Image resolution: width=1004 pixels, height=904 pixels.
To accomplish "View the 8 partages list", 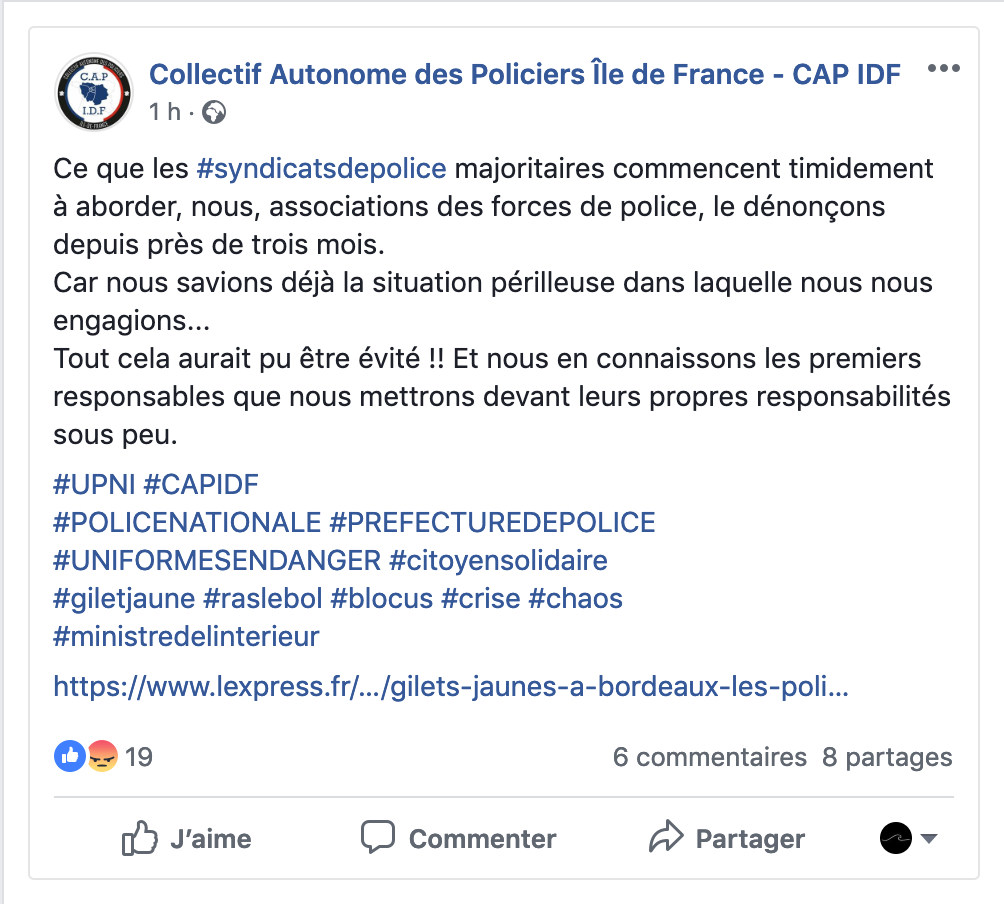I will point(887,757).
